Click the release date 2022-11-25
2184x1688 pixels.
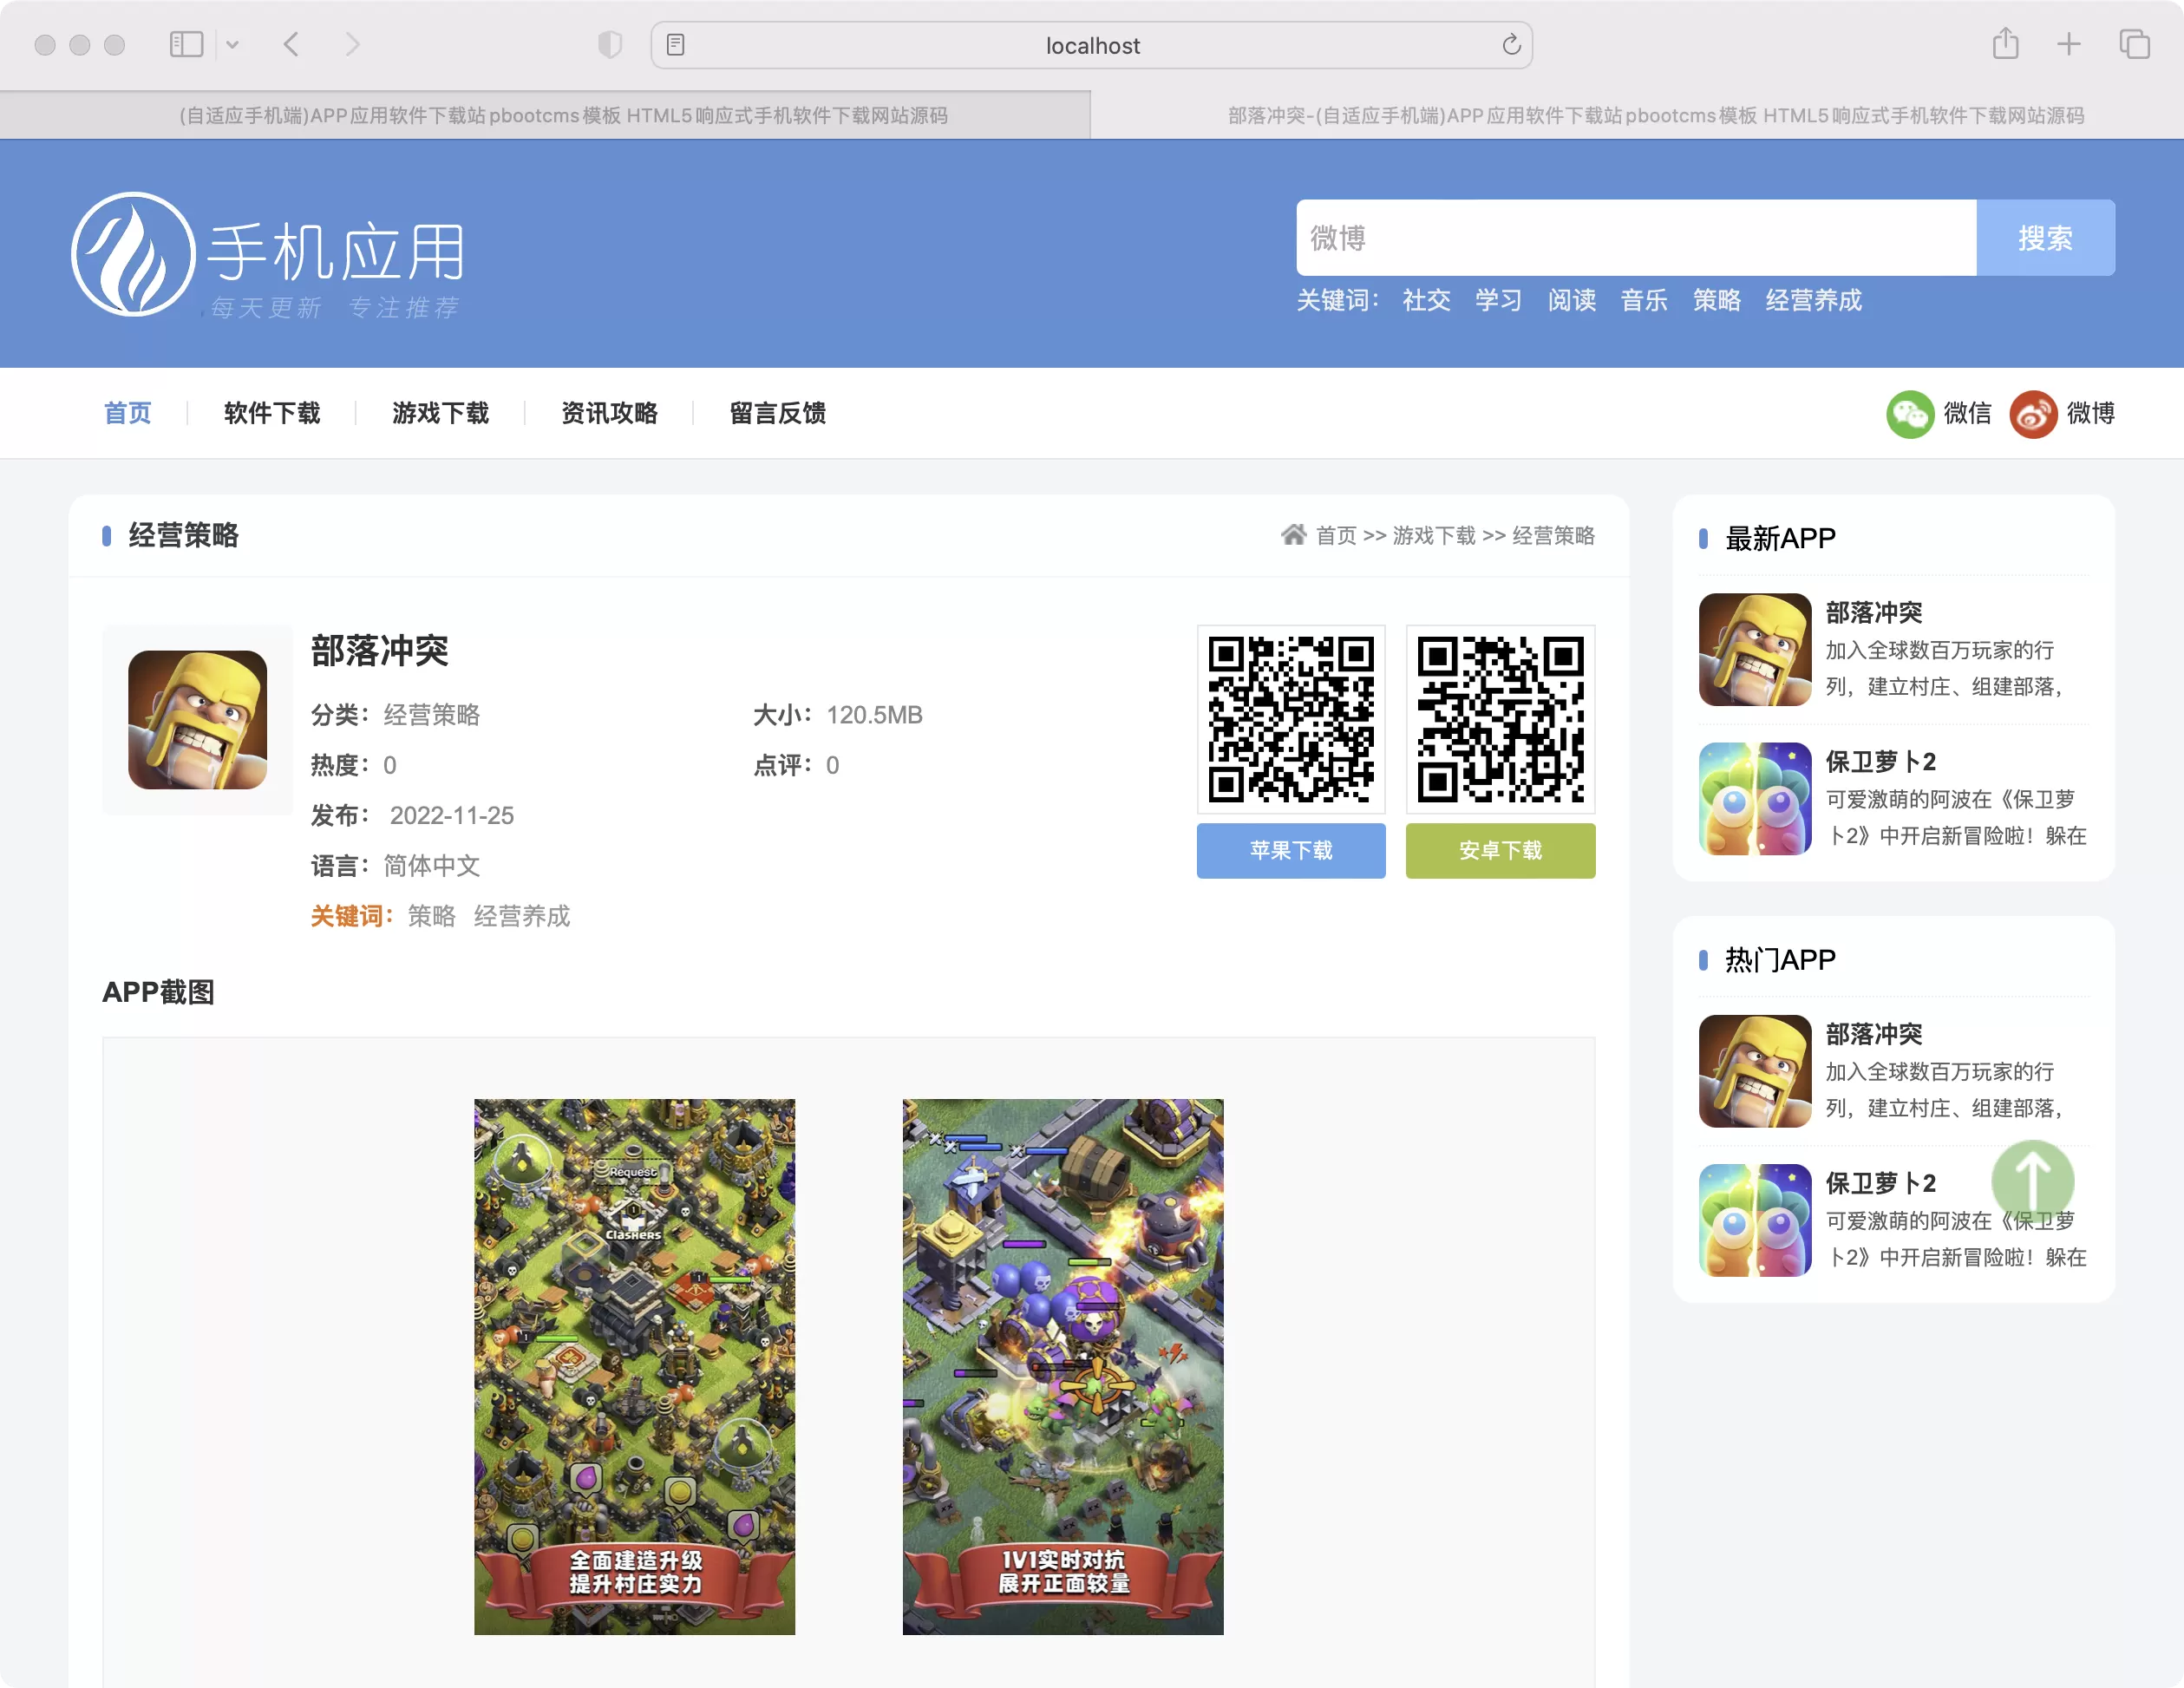pyautogui.click(x=451, y=816)
